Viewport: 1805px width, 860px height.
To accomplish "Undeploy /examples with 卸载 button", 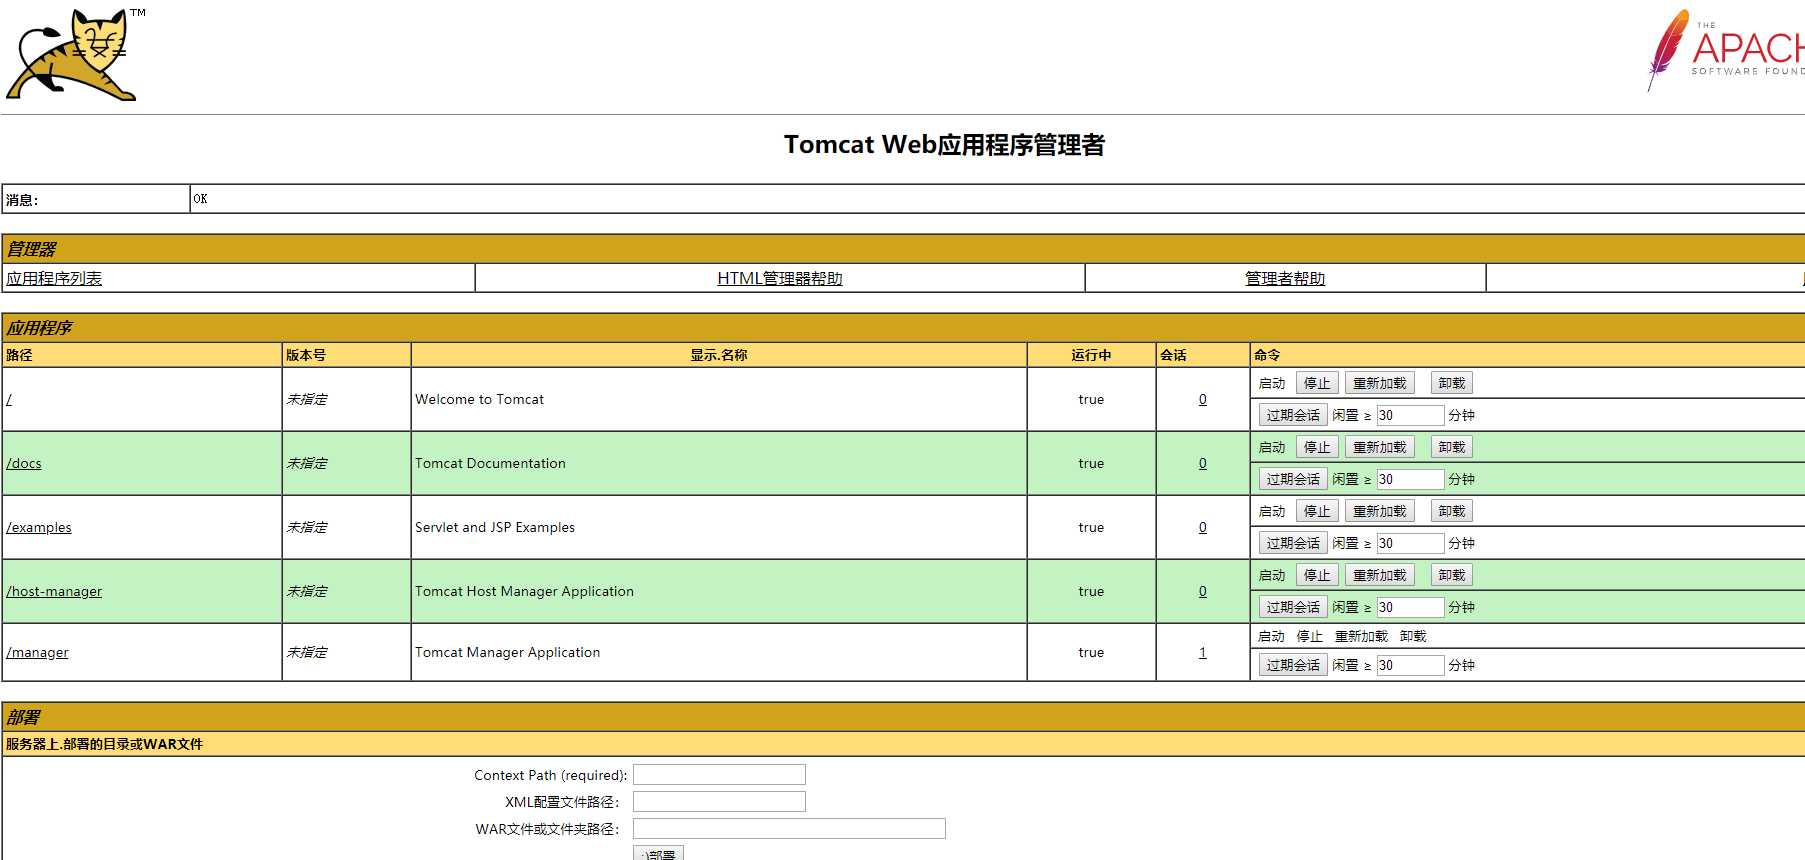I will tap(1451, 511).
